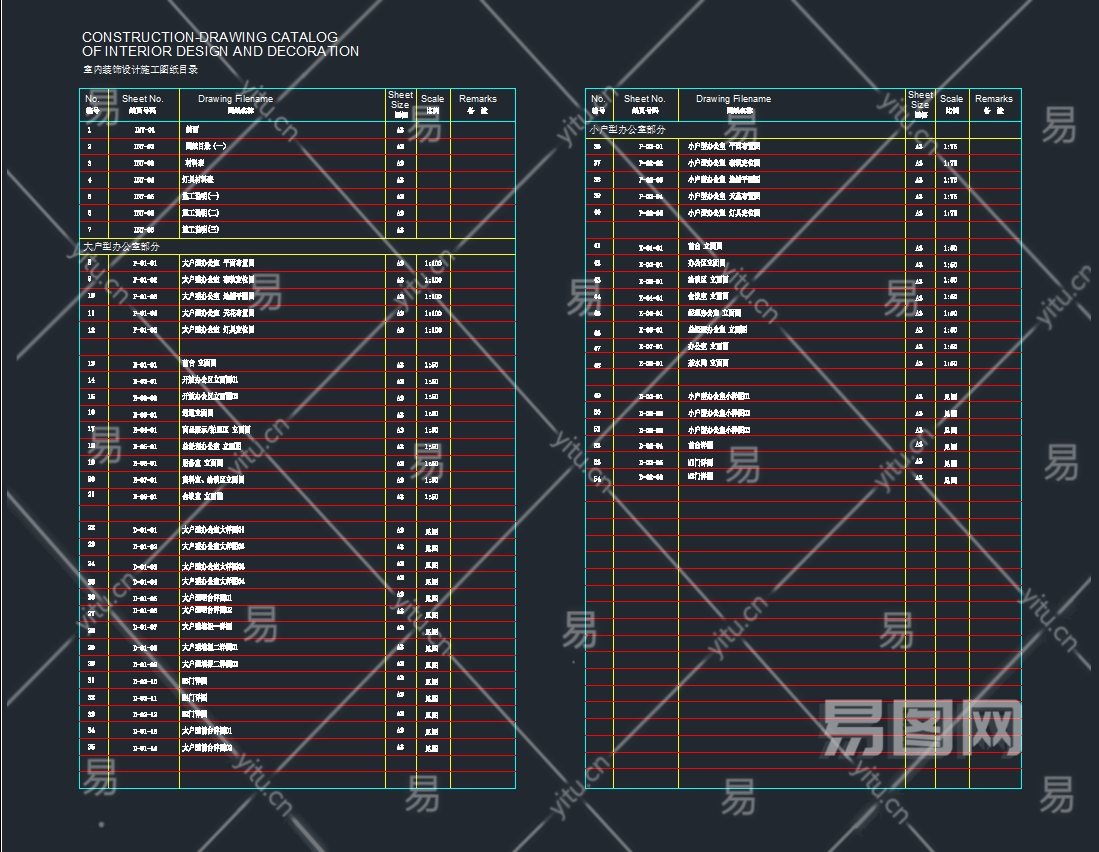Click the '小户型办公室部分' section heading
1099x852 pixels.
(x=627, y=130)
